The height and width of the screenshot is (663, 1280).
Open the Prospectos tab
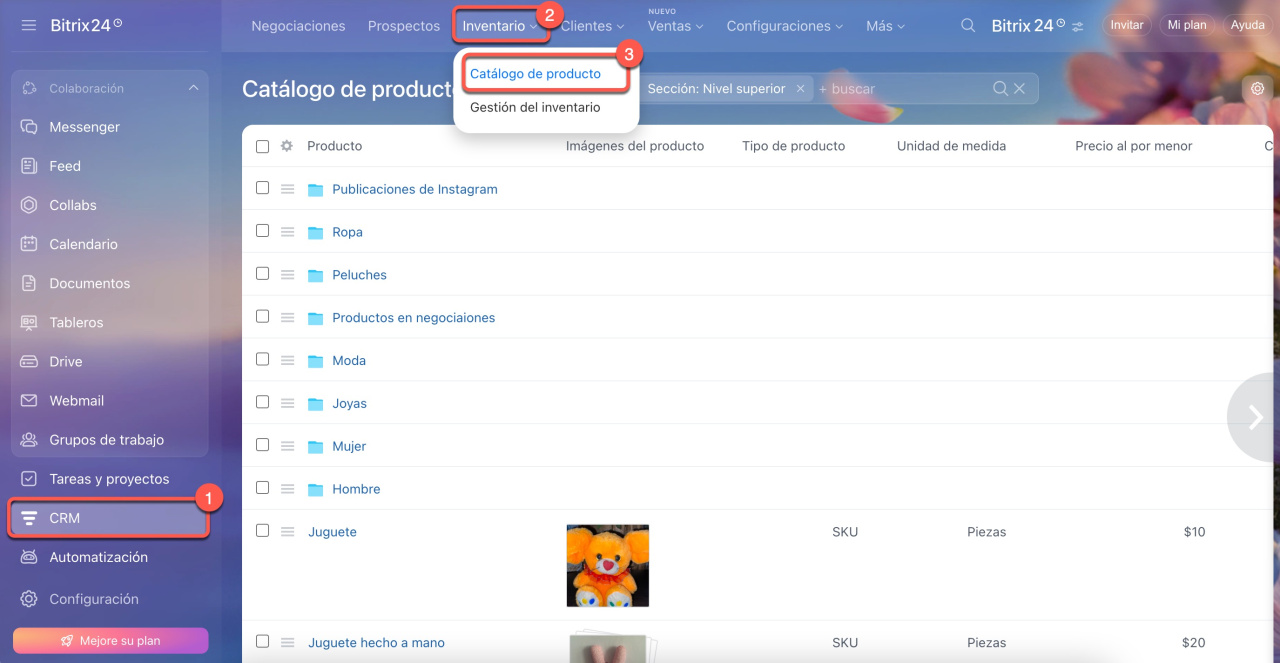point(404,26)
